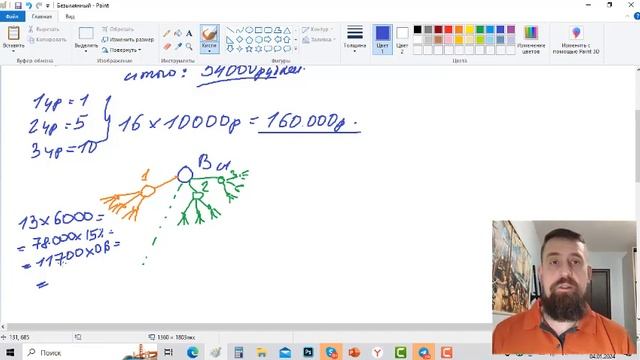
Task: Switch to the View (Вид) tab
Action: coord(70,17)
